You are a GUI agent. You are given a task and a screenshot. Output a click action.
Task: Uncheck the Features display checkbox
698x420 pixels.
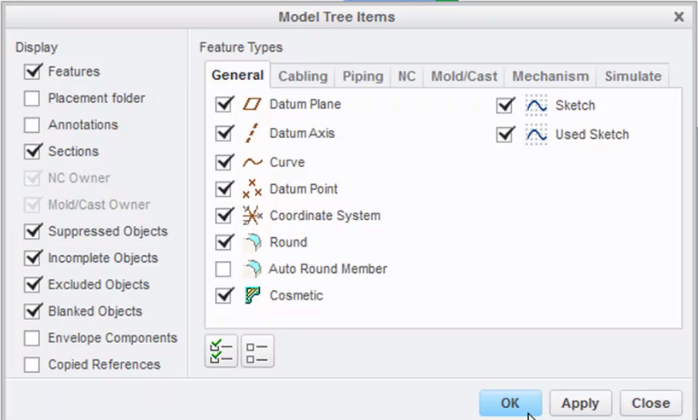(32, 72)
